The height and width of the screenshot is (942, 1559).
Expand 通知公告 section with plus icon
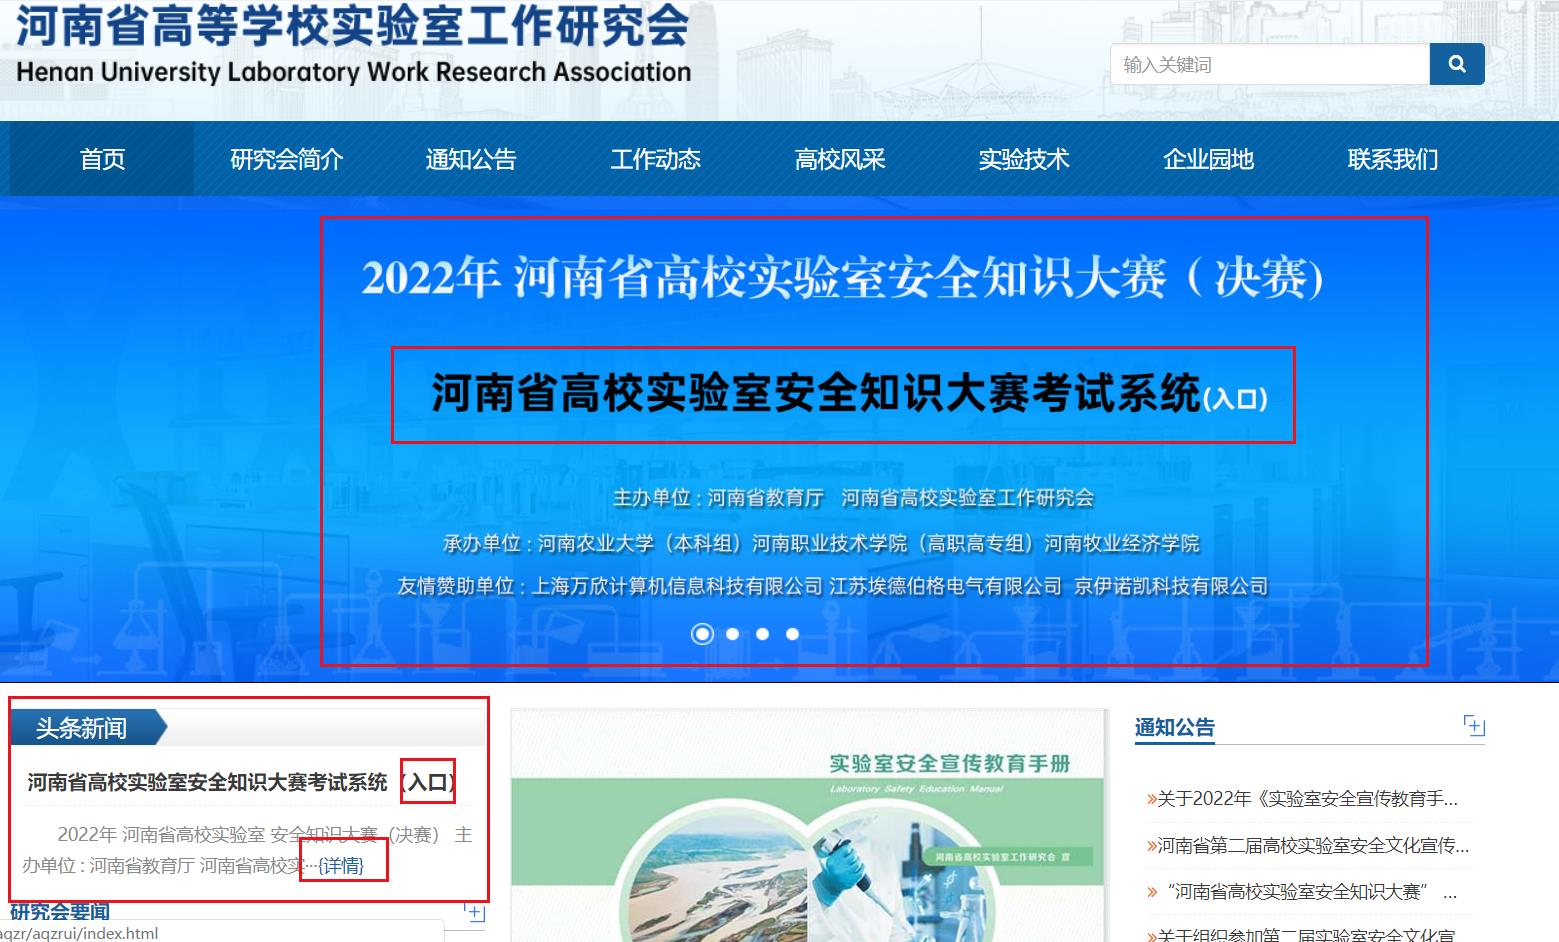pos(1473,726)
